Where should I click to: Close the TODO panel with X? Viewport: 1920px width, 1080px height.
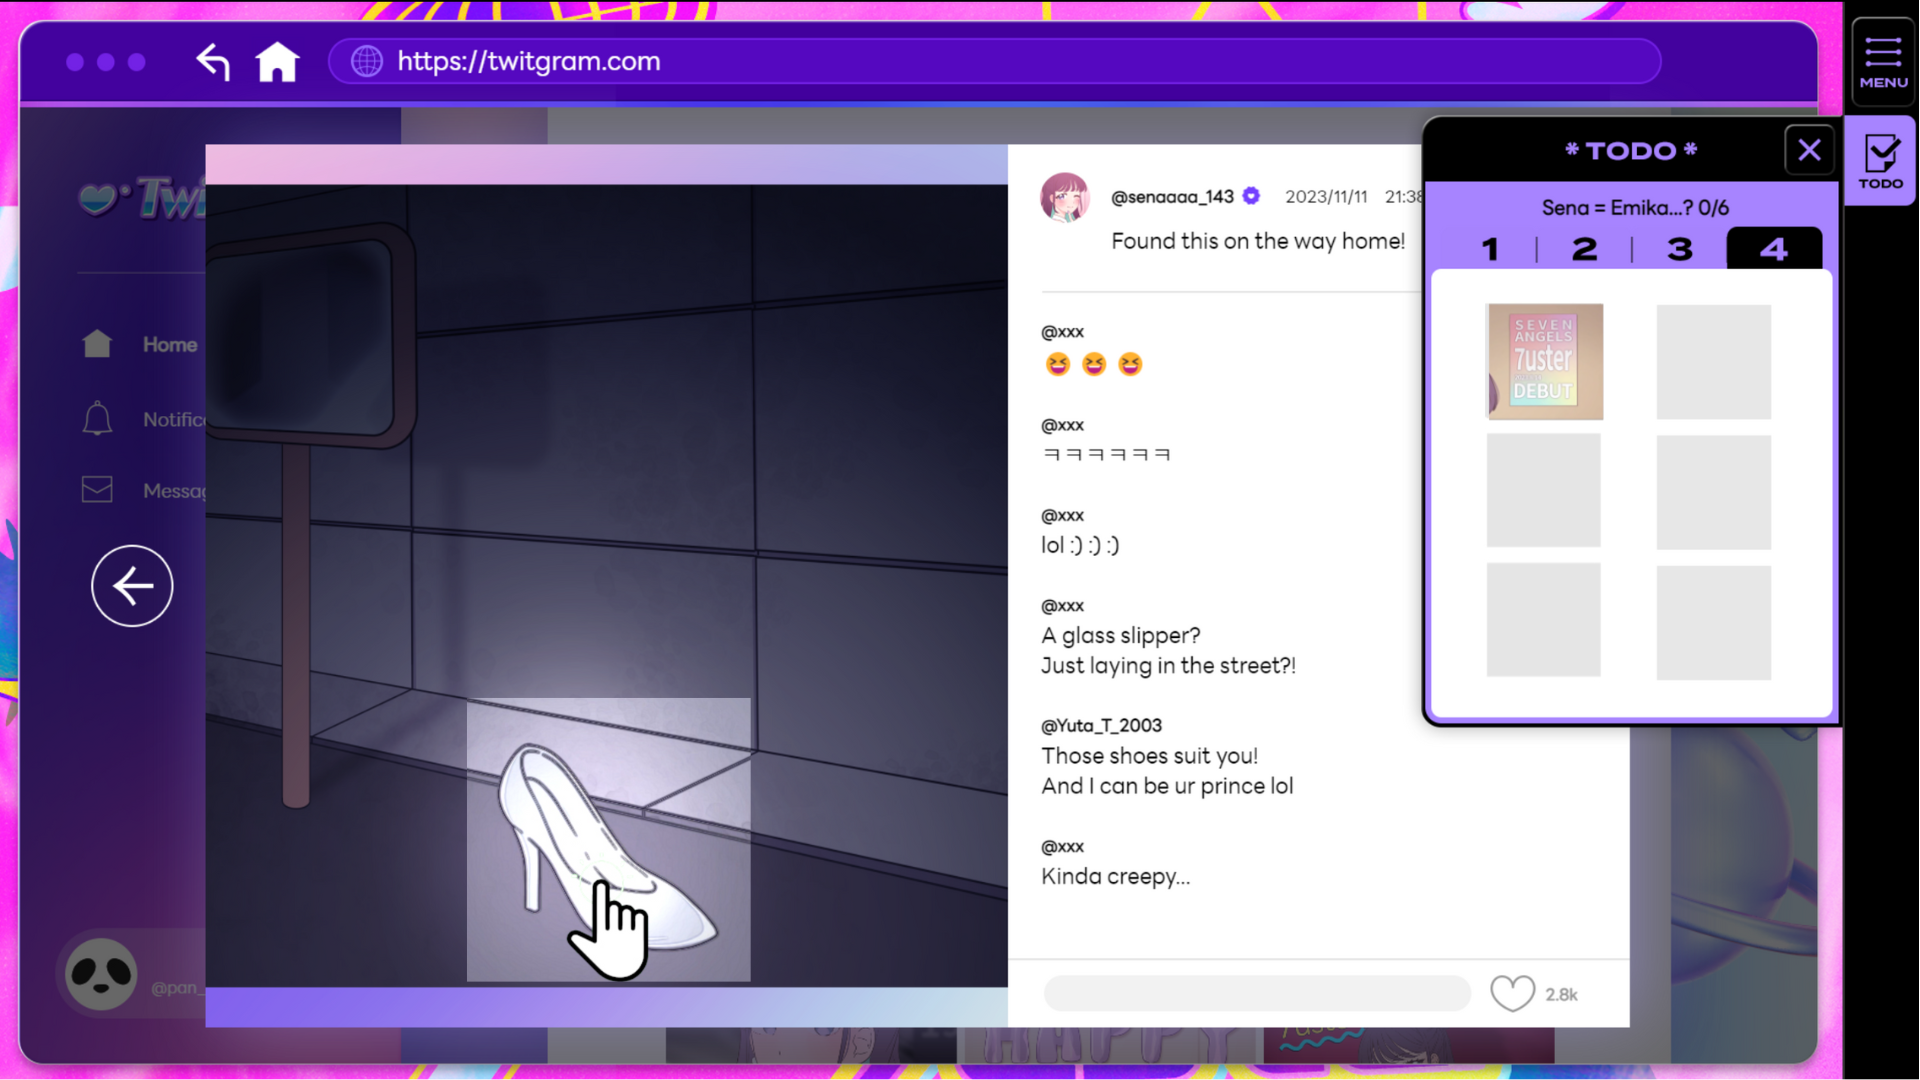1809,151
